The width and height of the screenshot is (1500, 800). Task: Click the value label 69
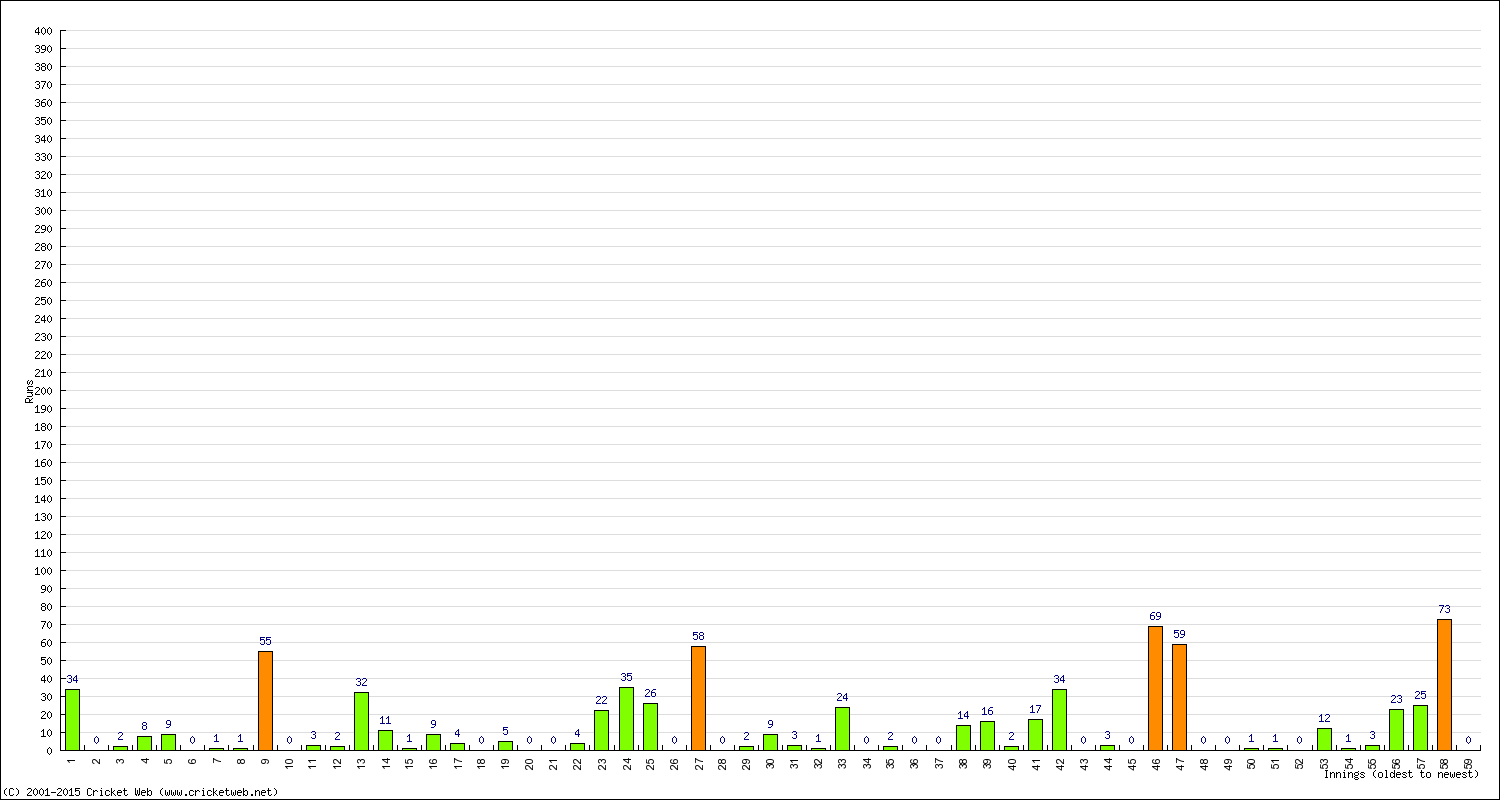pyautogui.click(x=1155, y=616)
